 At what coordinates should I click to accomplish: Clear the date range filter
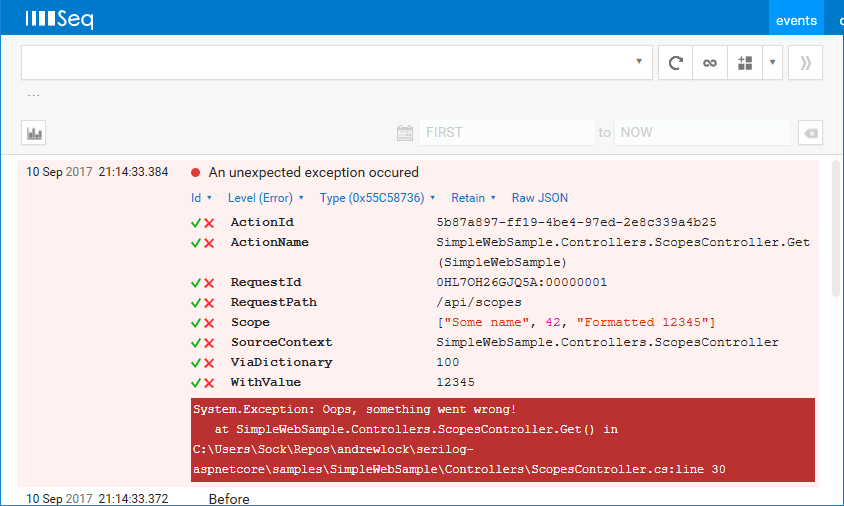tap(811, 133)
